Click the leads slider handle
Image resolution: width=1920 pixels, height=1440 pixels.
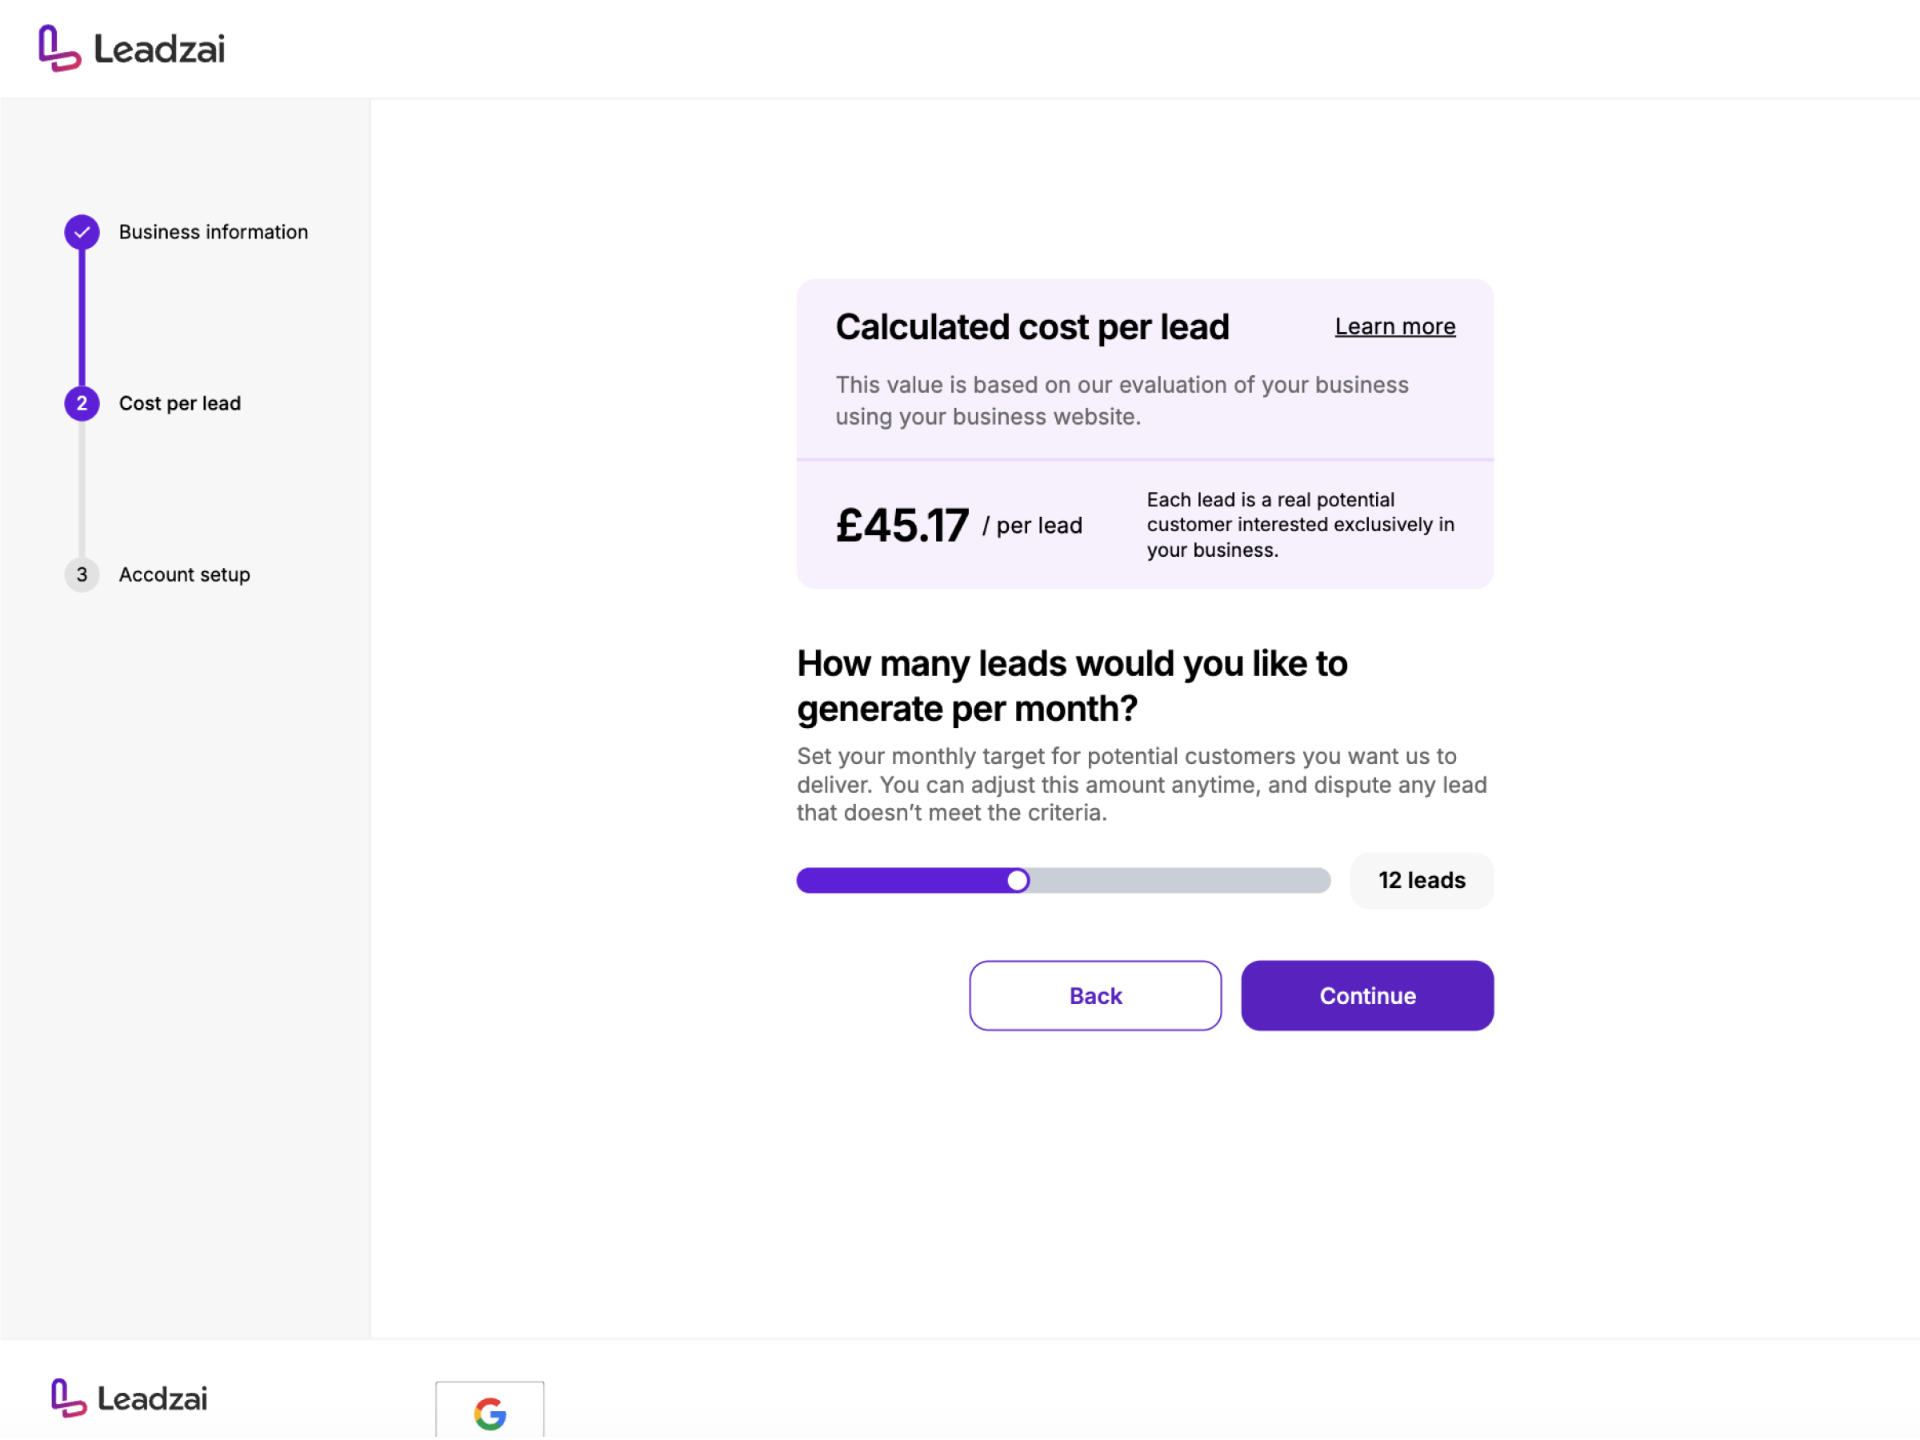(x=1017, y=881)
